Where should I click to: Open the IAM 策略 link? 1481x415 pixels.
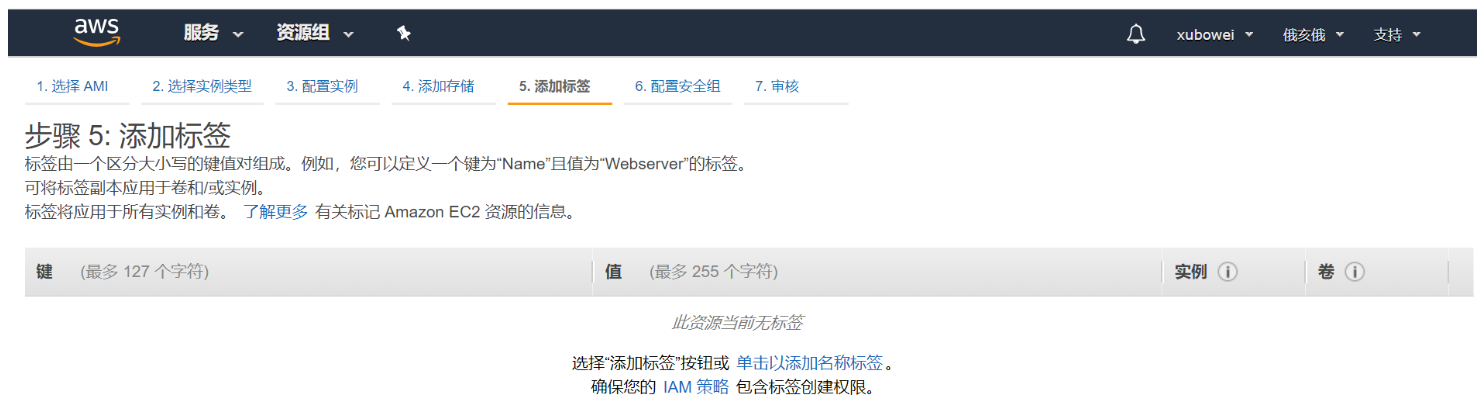tap(696, 388)
